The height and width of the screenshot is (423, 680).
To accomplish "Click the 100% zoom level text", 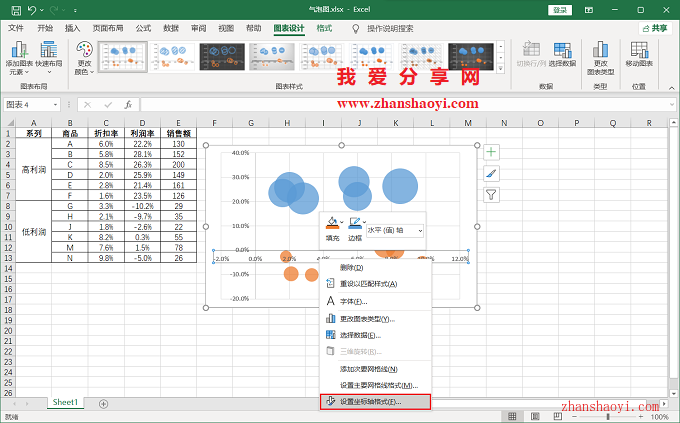I will coord(659,417).
